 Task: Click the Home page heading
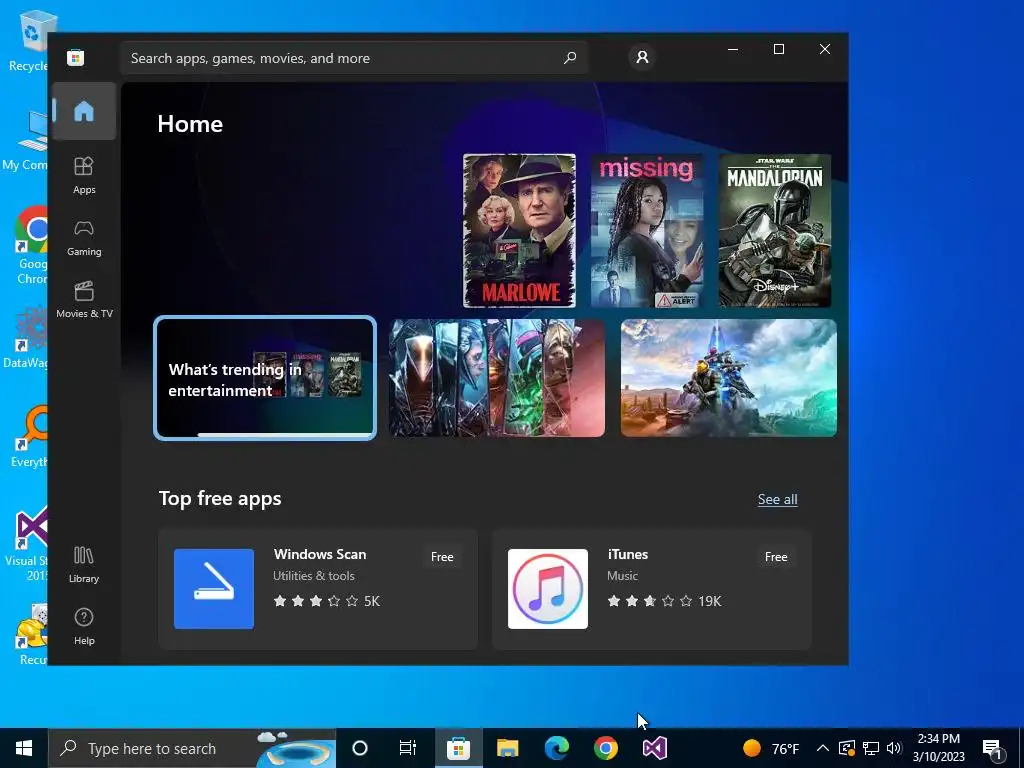(190, 124)
